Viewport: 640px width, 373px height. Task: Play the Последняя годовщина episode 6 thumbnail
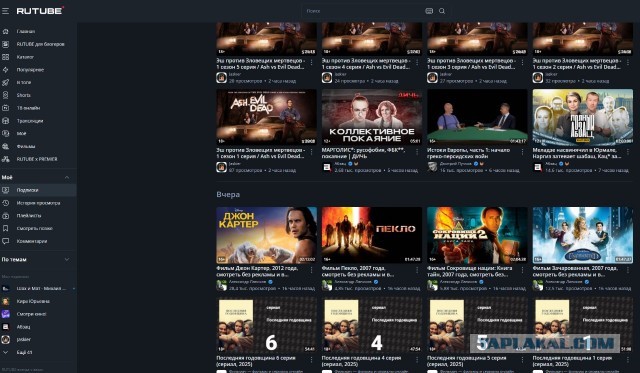267,325
